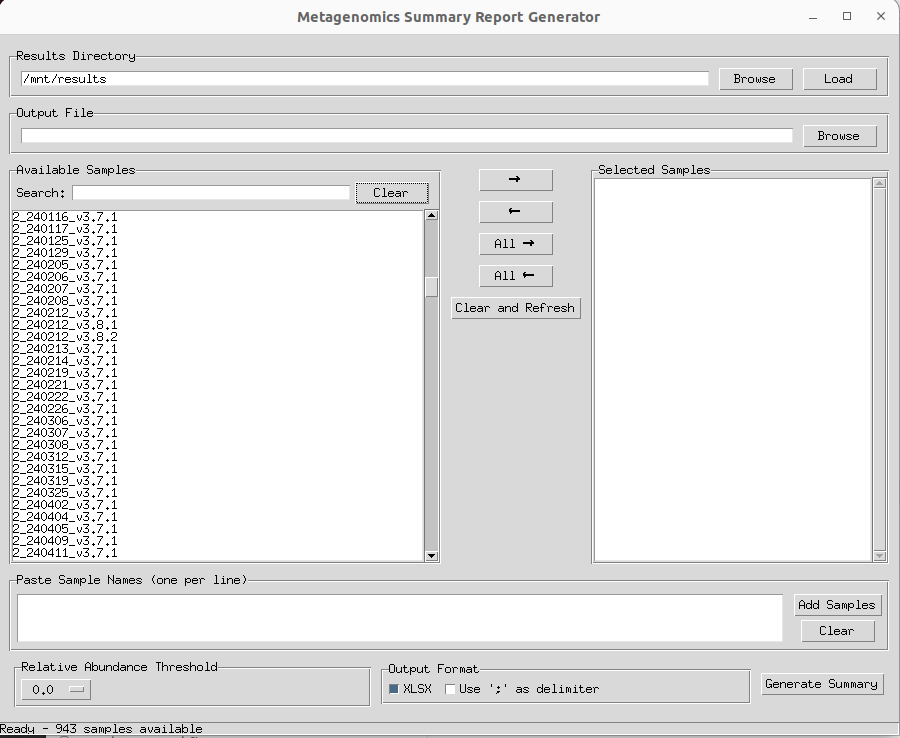Minimize the report generator window
This screenshot has height=738, width=900.
coord(814,16)
